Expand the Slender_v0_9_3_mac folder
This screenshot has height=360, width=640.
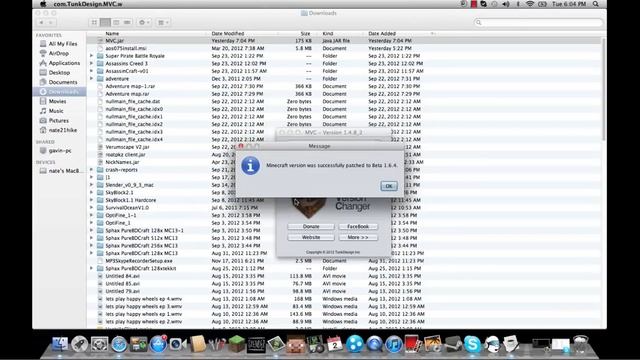tap(91, 185)
